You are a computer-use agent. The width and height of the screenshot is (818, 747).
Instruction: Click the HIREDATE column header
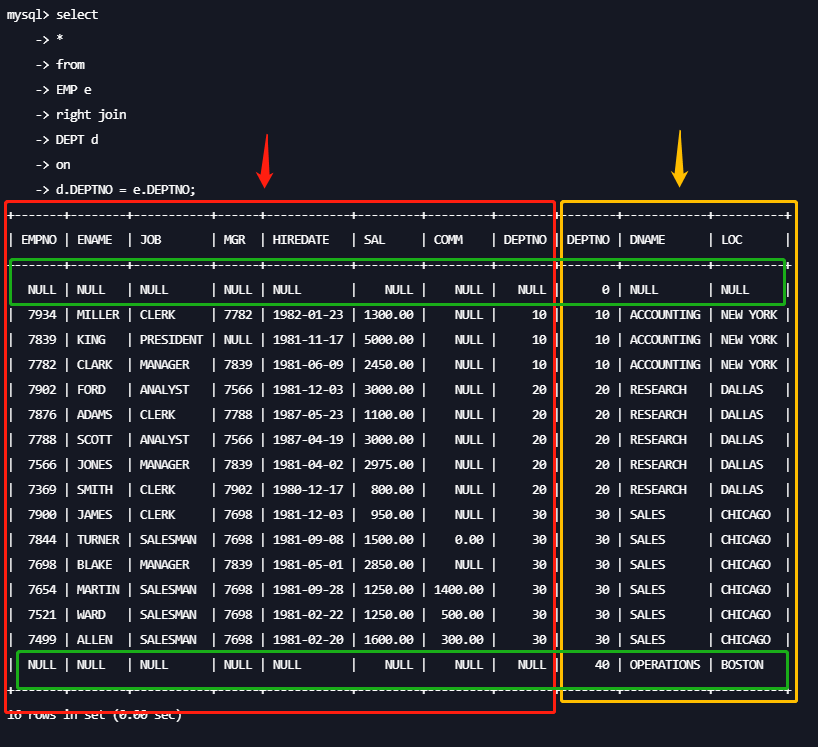pos(303,240)
